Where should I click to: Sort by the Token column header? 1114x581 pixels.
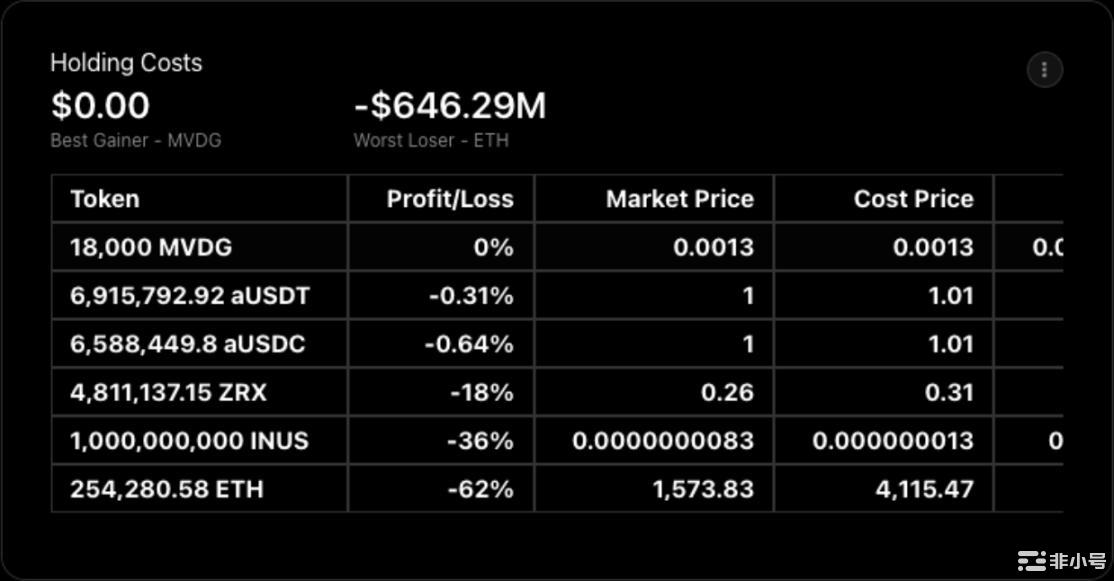pyautogui.click(x=105, y=199)
